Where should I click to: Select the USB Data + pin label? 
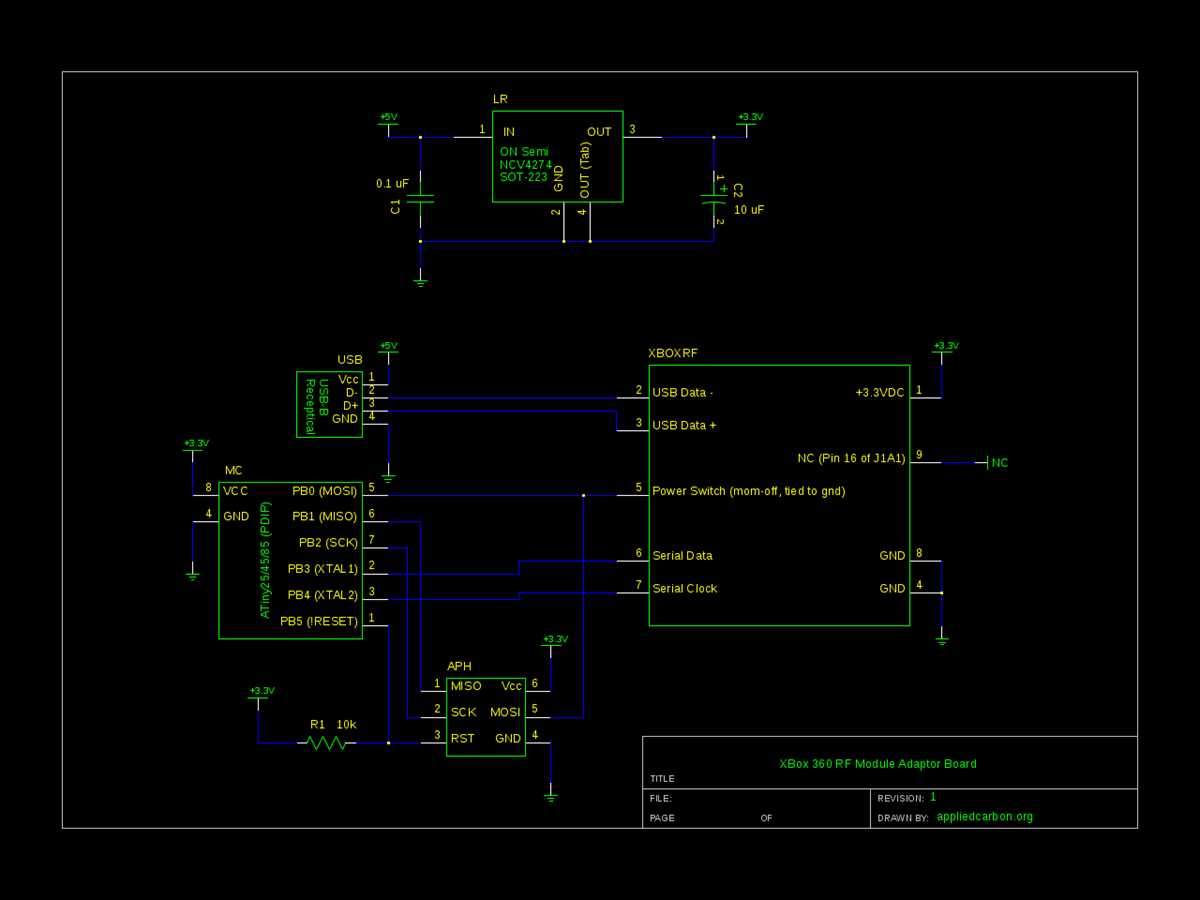(x=684, y=425)
